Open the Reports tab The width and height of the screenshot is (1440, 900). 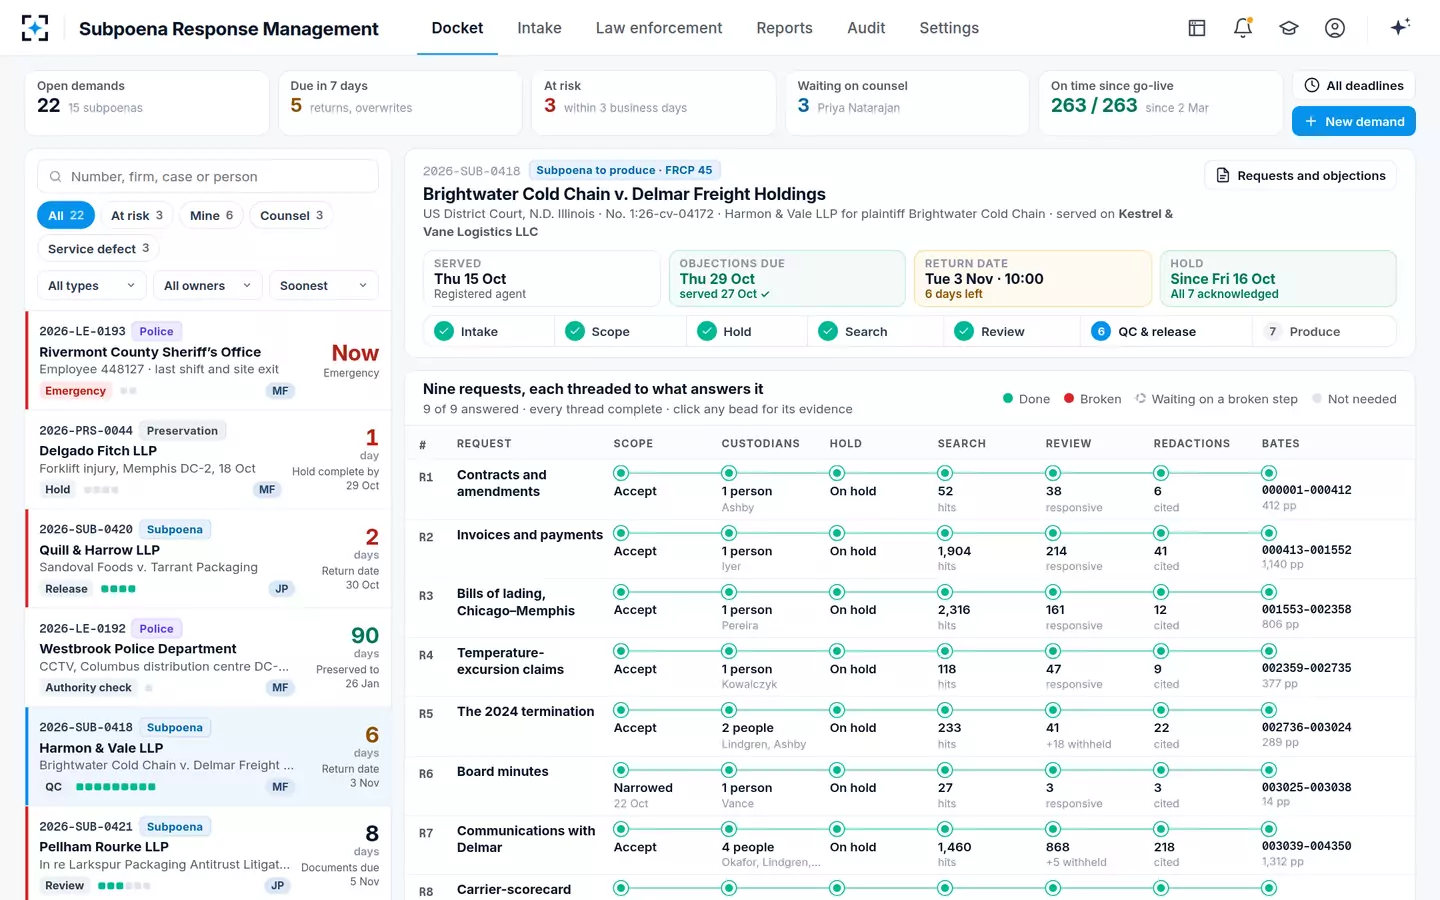tap(784, 28)
